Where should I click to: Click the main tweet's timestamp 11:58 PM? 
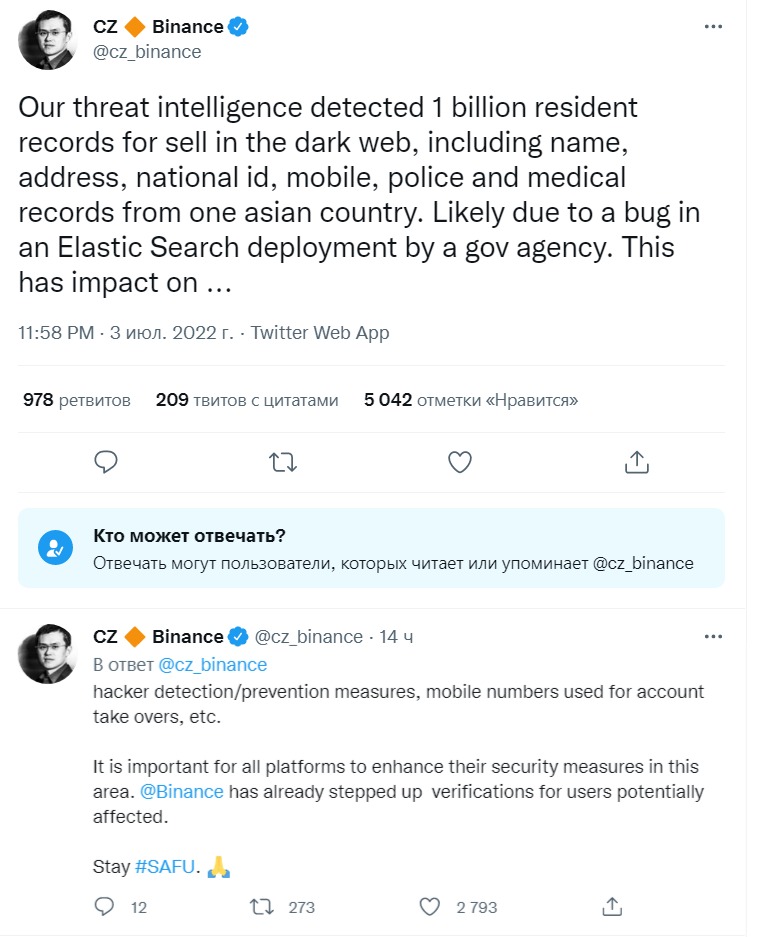click(54, 333)
